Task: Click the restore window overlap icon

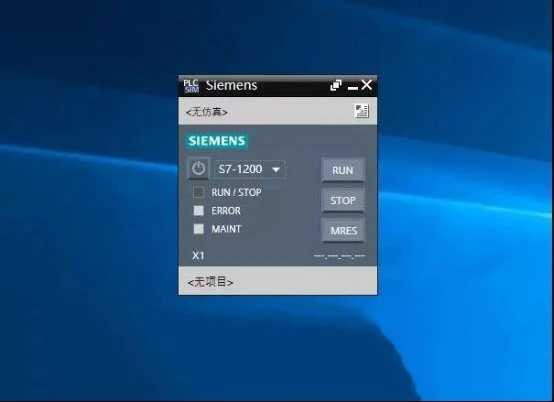Action: tap(336, 85)
